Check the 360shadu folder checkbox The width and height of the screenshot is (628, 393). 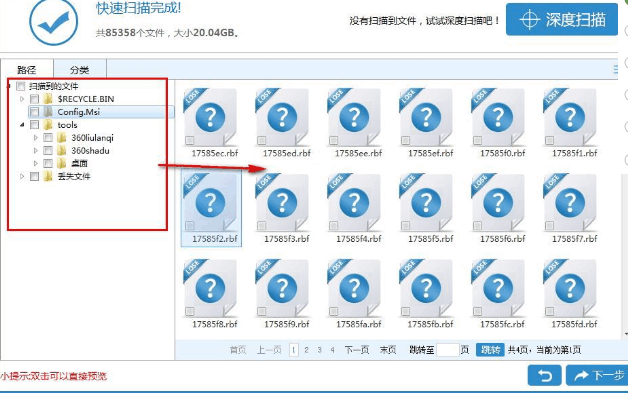point(48,151)
